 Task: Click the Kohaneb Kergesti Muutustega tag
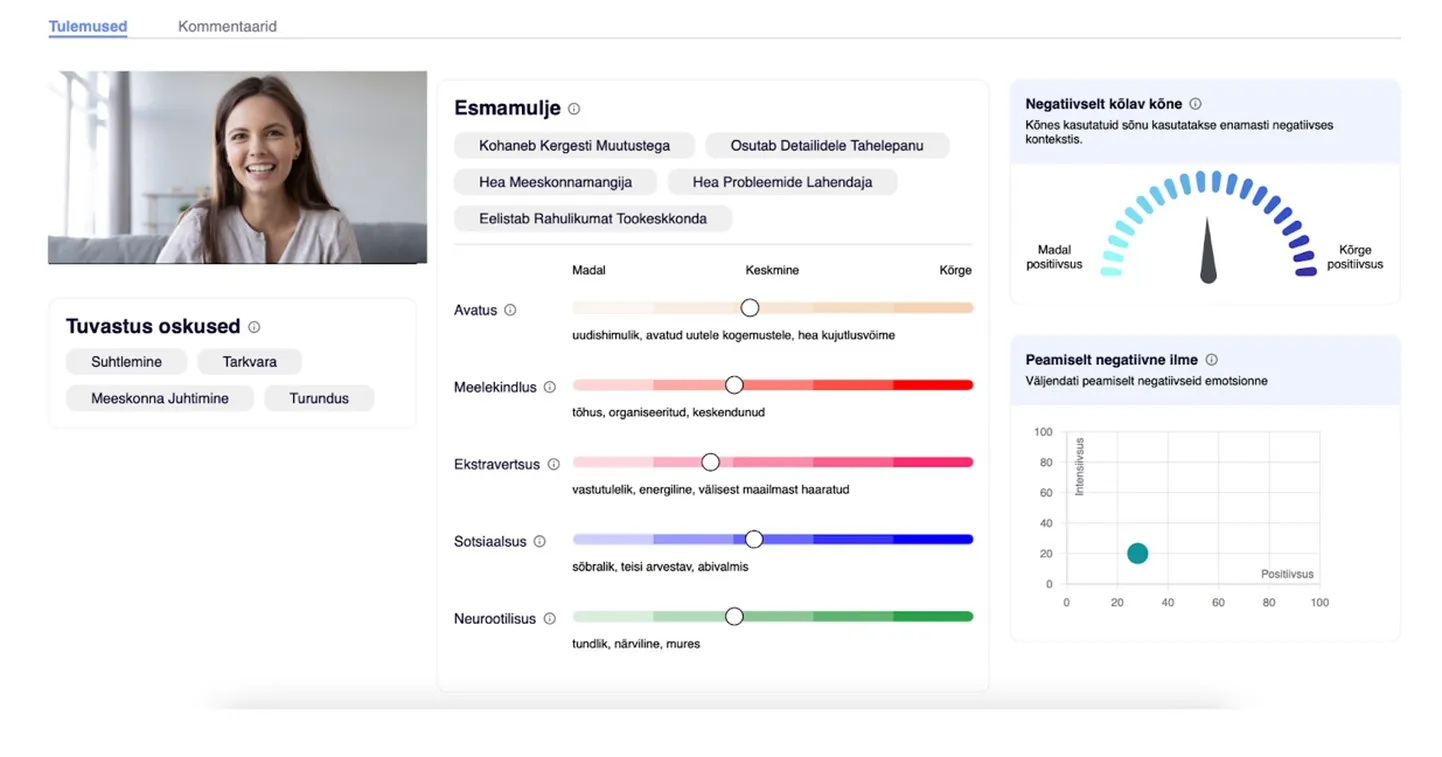pyautogui.click(x=574, y=145)
